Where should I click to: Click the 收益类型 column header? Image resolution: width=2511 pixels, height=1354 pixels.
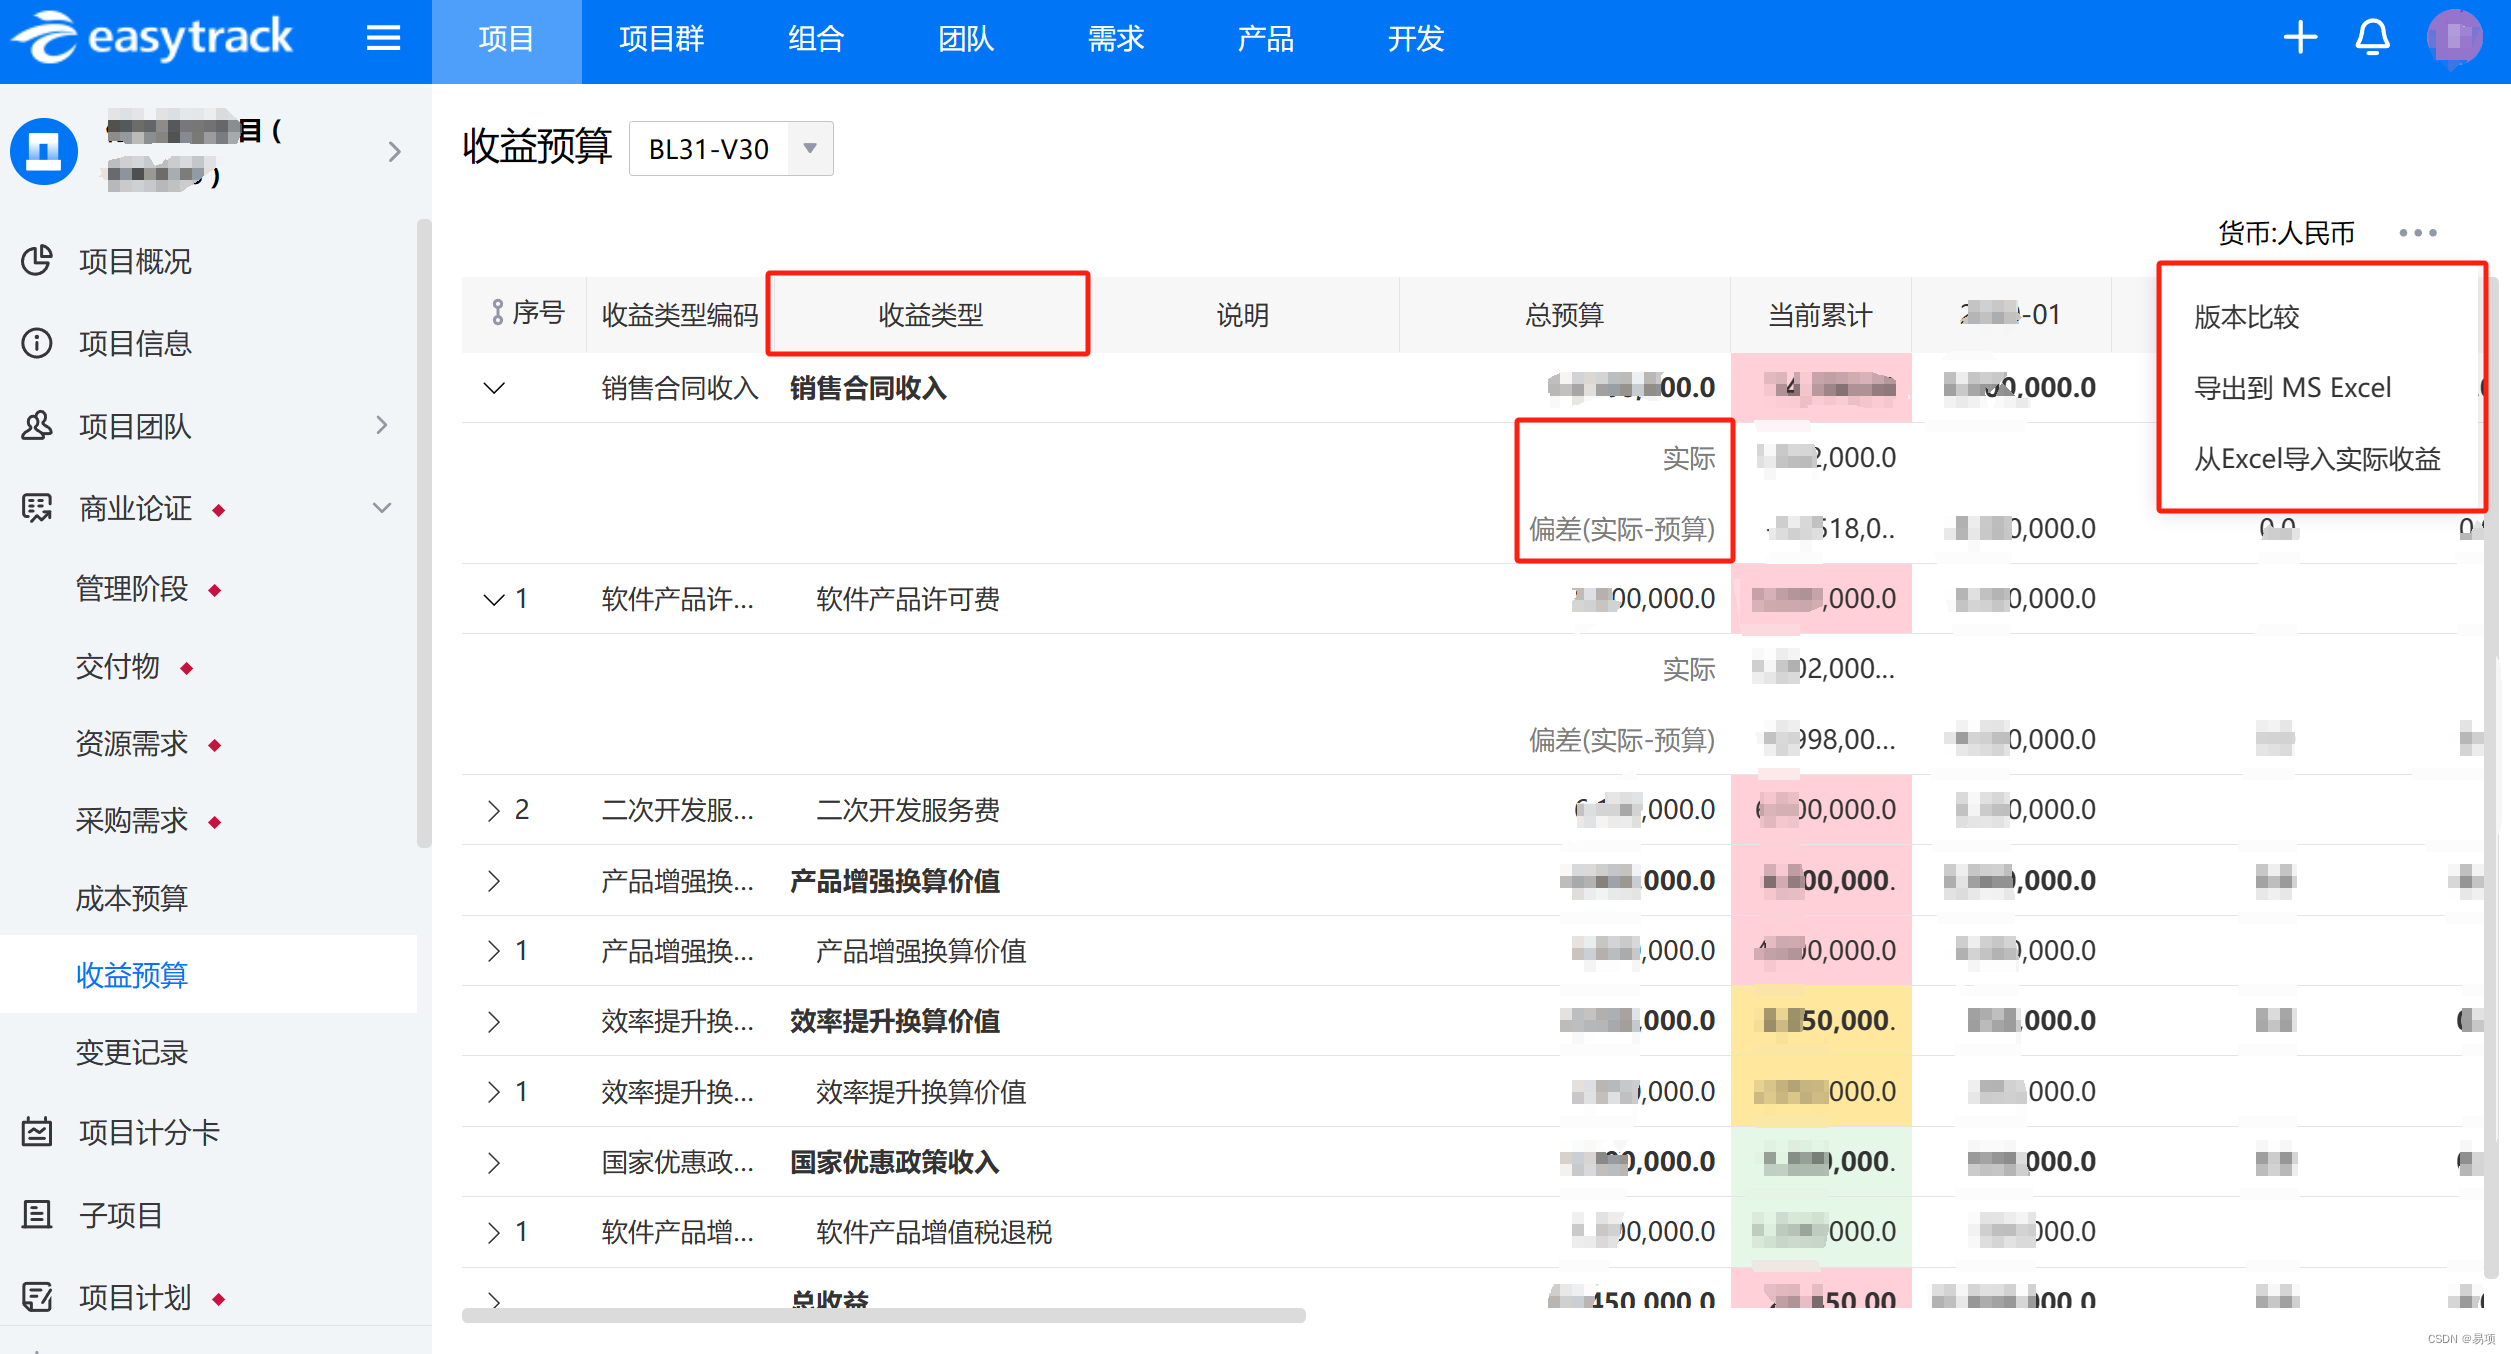(930, 315)
